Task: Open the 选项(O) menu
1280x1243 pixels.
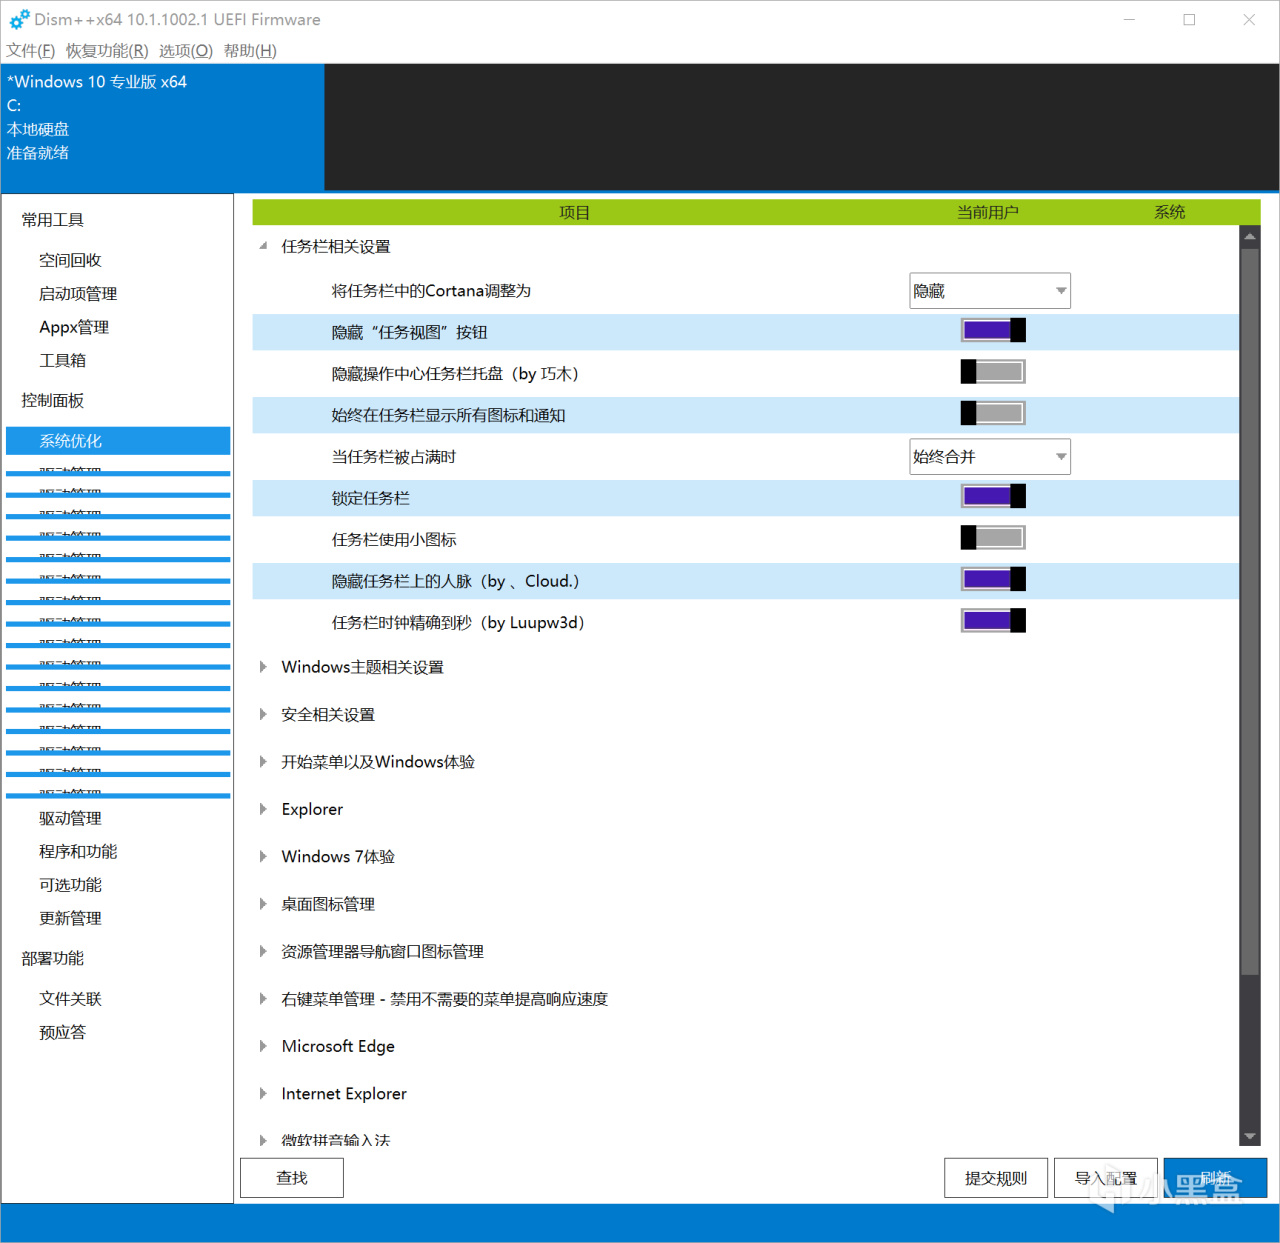Action: point(186,51)
